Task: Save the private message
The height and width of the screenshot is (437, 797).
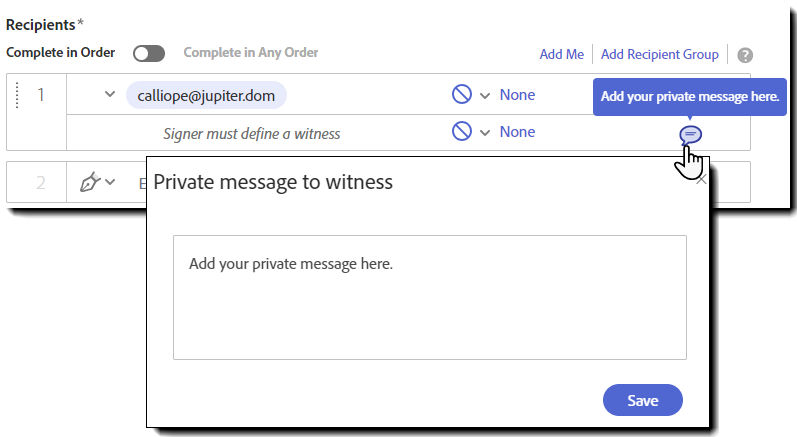Action: click(642, 400)
